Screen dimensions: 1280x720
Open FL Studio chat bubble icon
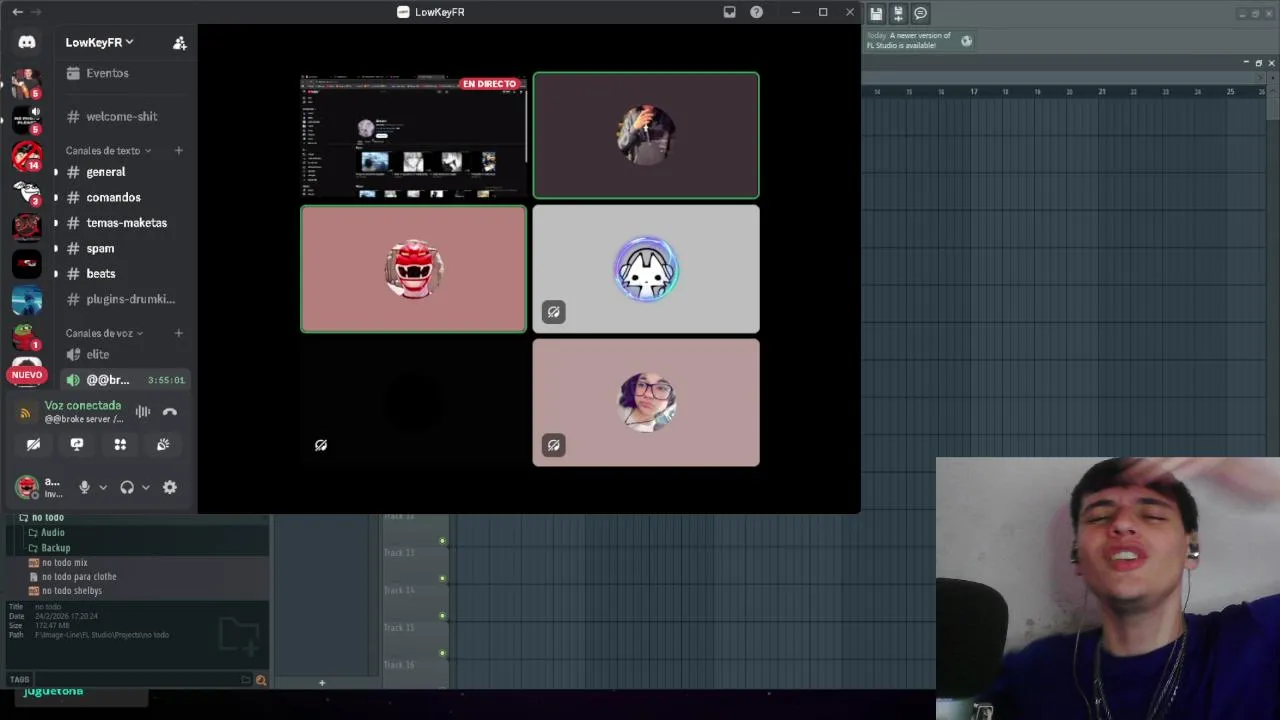pos(921,13)
